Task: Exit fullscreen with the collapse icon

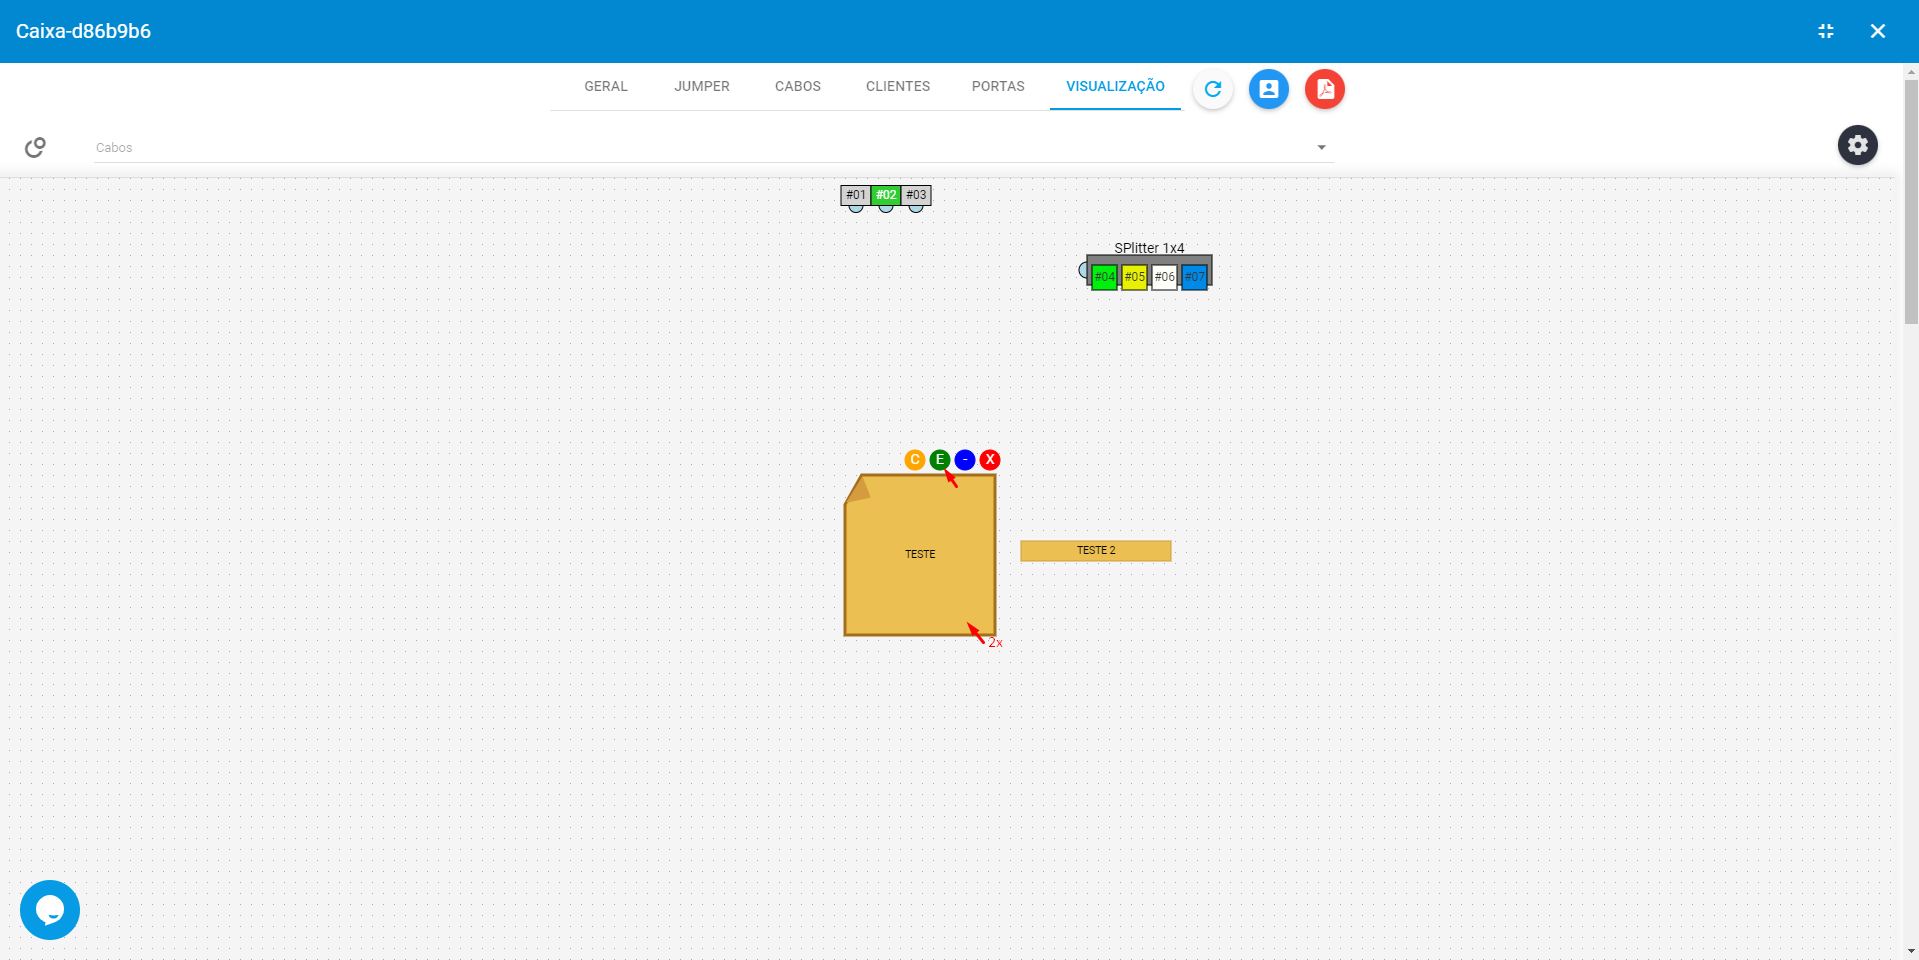Action: (x=1826, y=31)
